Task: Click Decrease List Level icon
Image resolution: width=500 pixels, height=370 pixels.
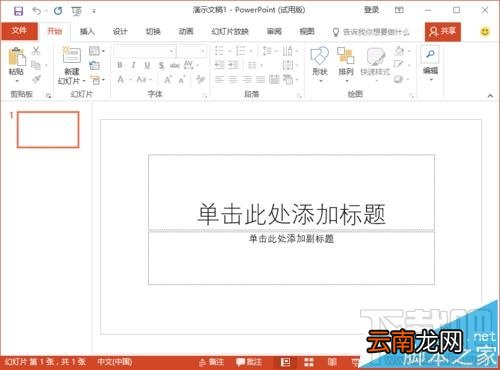Action: (x=219, y=65)
